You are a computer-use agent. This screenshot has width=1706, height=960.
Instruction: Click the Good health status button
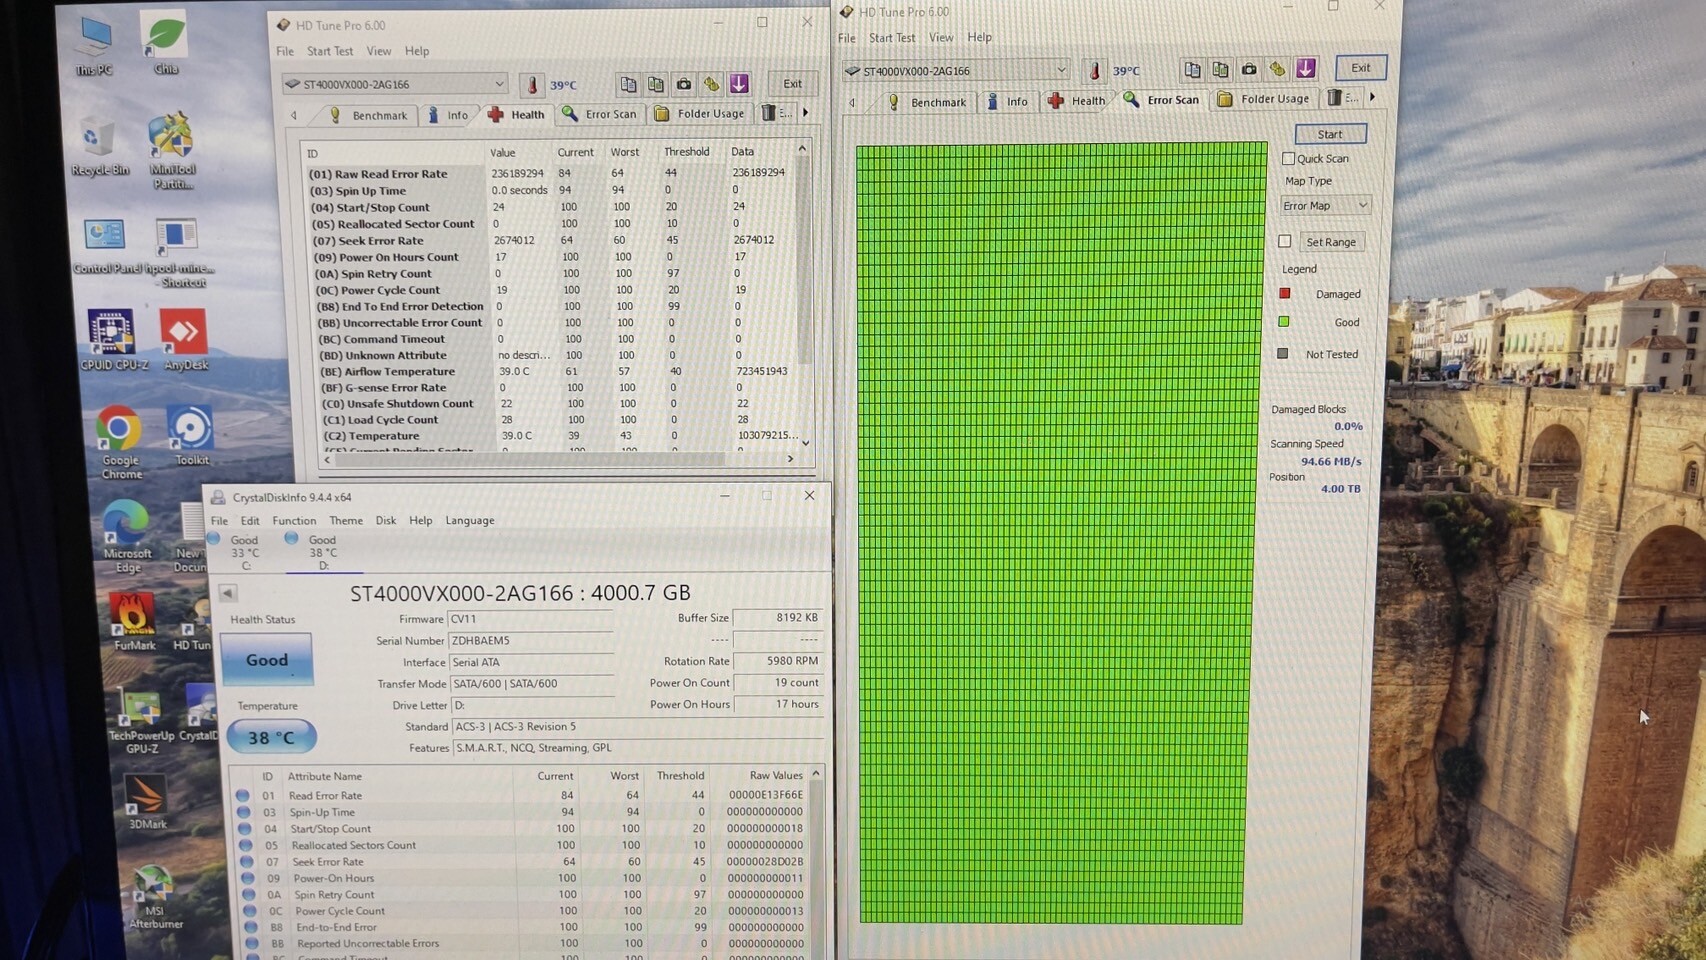point(266,660)
